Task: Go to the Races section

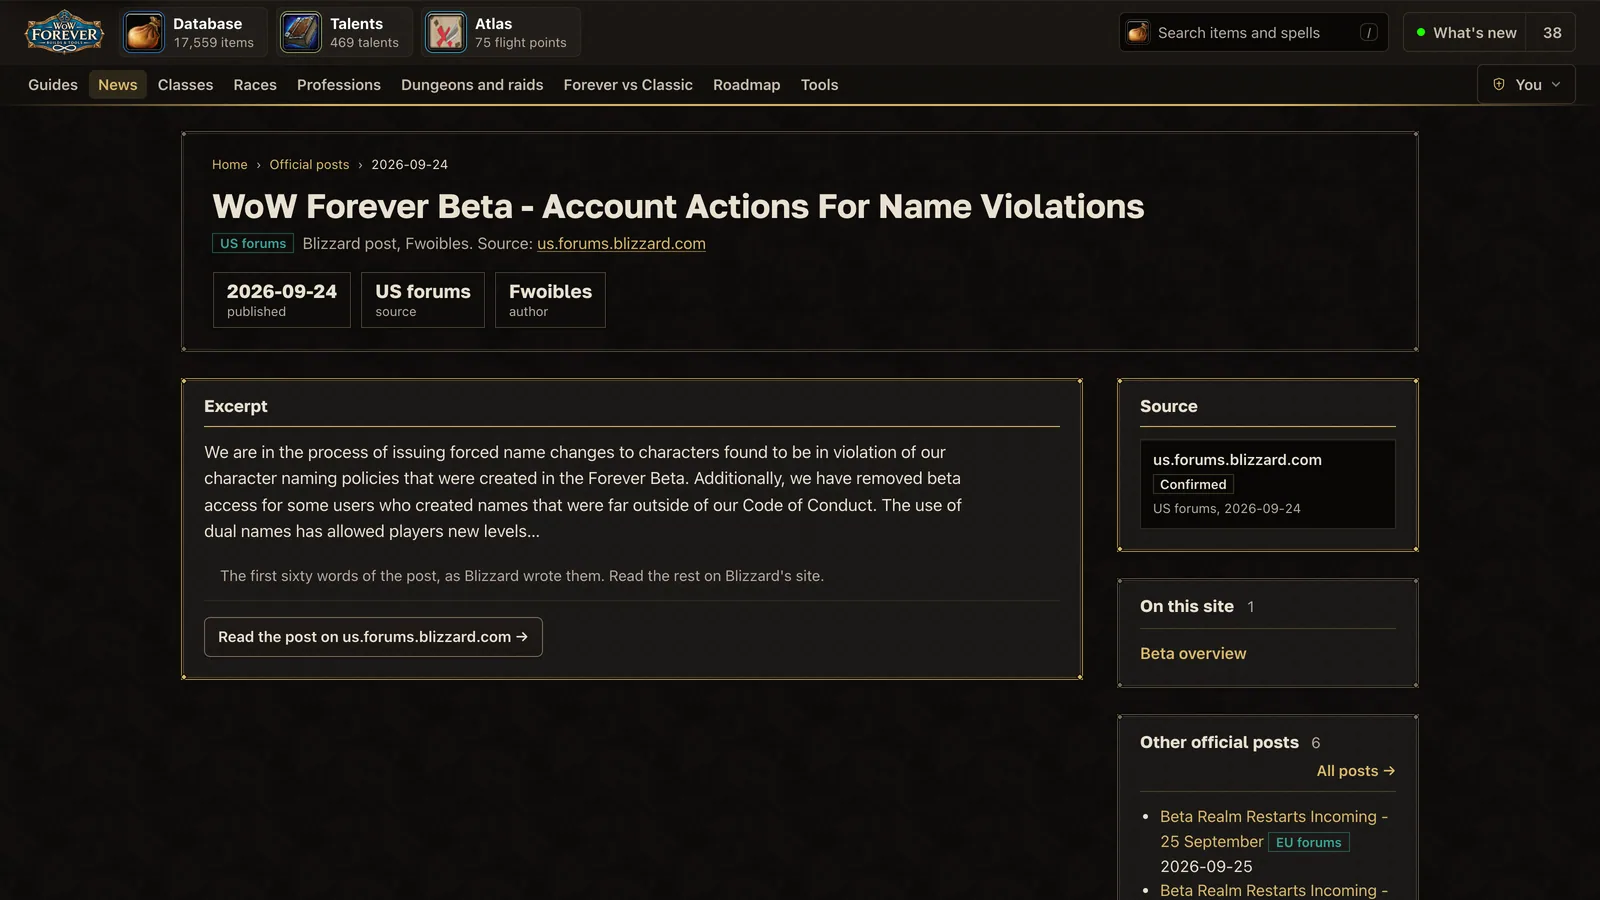Action: coord(255,85)
